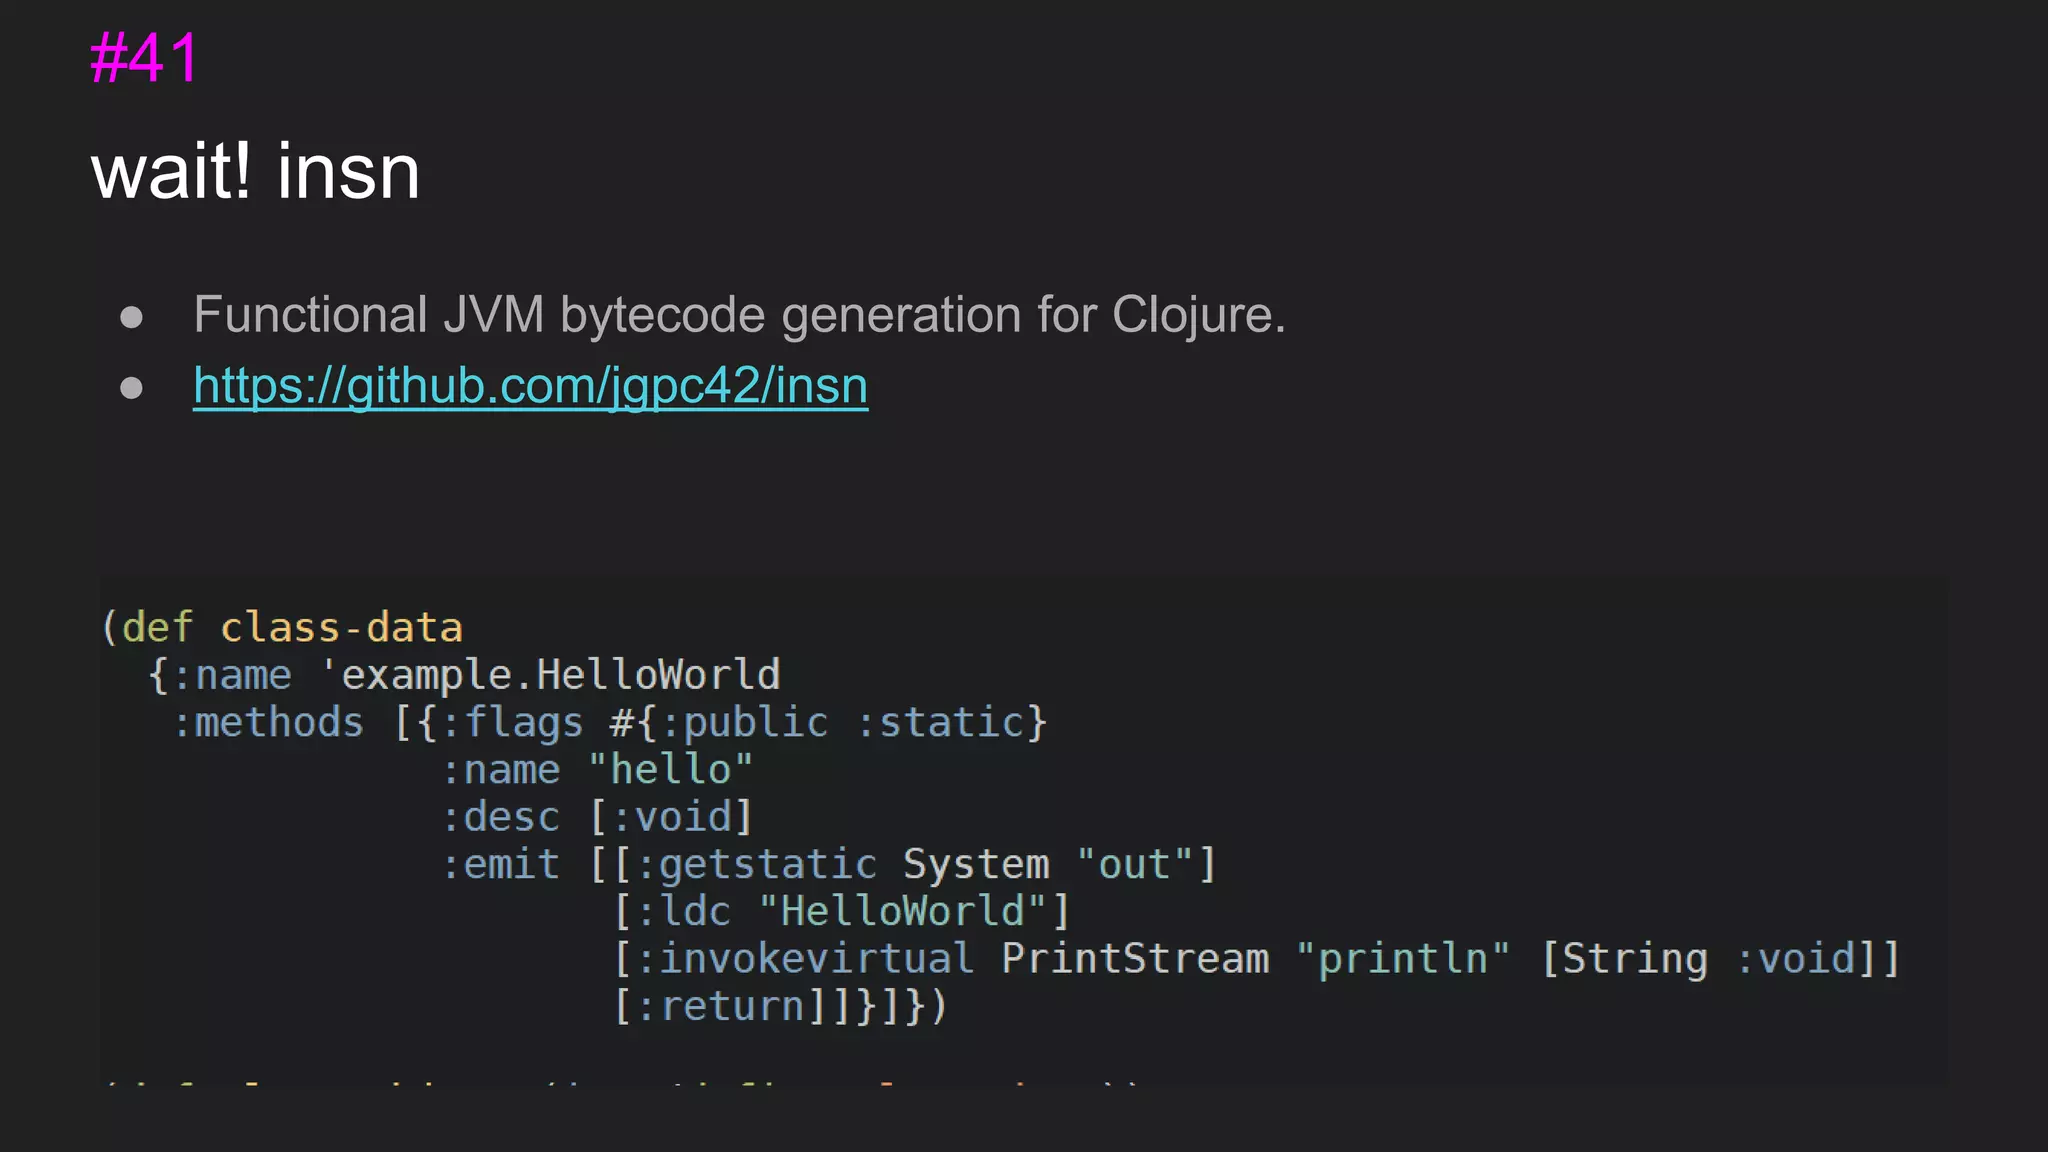Click the ':methods [{:flags #{:public :static}' line

609,722
